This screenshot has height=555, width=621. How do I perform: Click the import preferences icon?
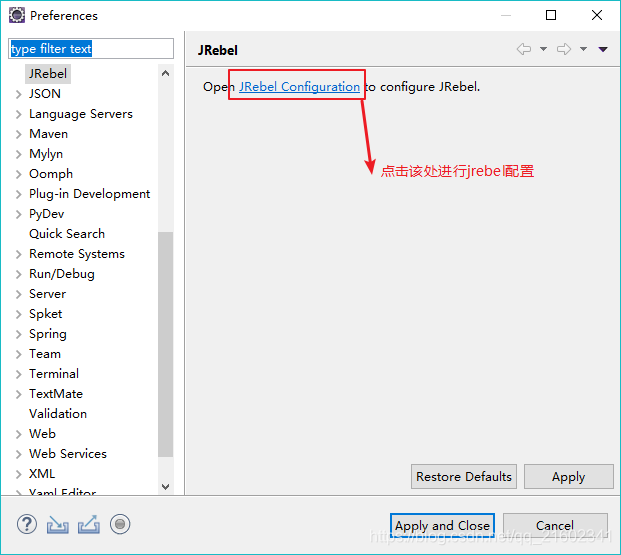(x=58, y=525)
